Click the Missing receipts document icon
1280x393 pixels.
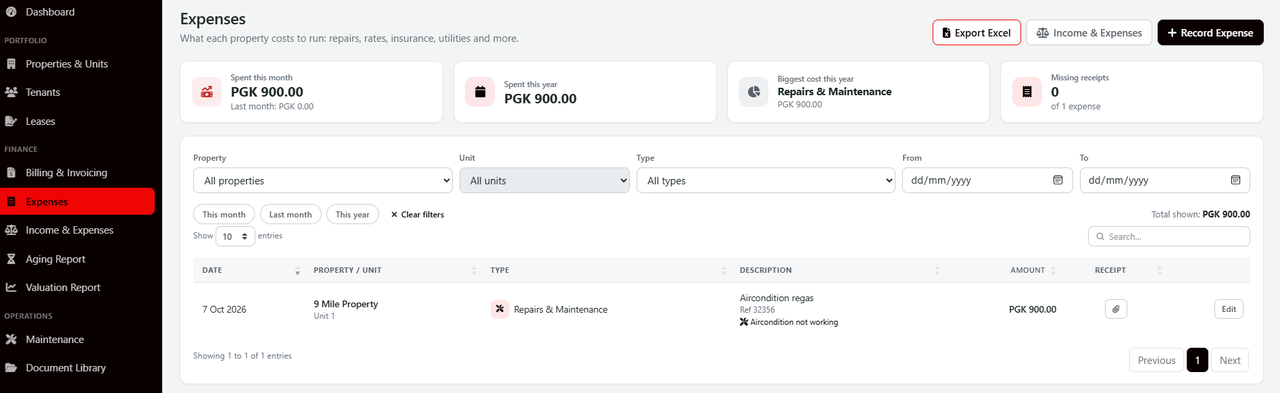pos(1026,92)
